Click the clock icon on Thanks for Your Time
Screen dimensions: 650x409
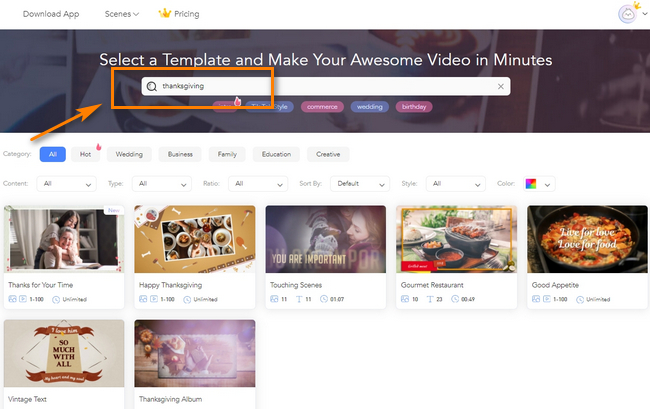coord(56,299)
